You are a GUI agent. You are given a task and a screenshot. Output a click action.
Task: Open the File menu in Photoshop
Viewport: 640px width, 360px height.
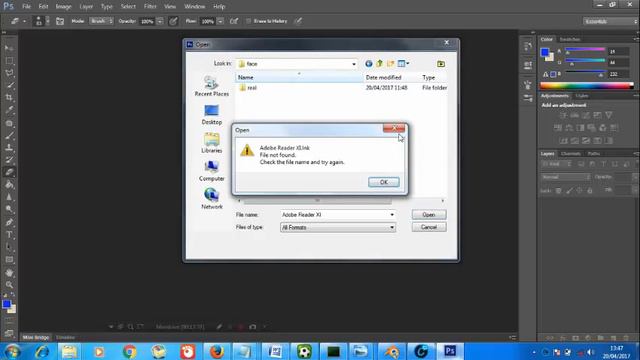pyautogui.click(x=27, y=7)
